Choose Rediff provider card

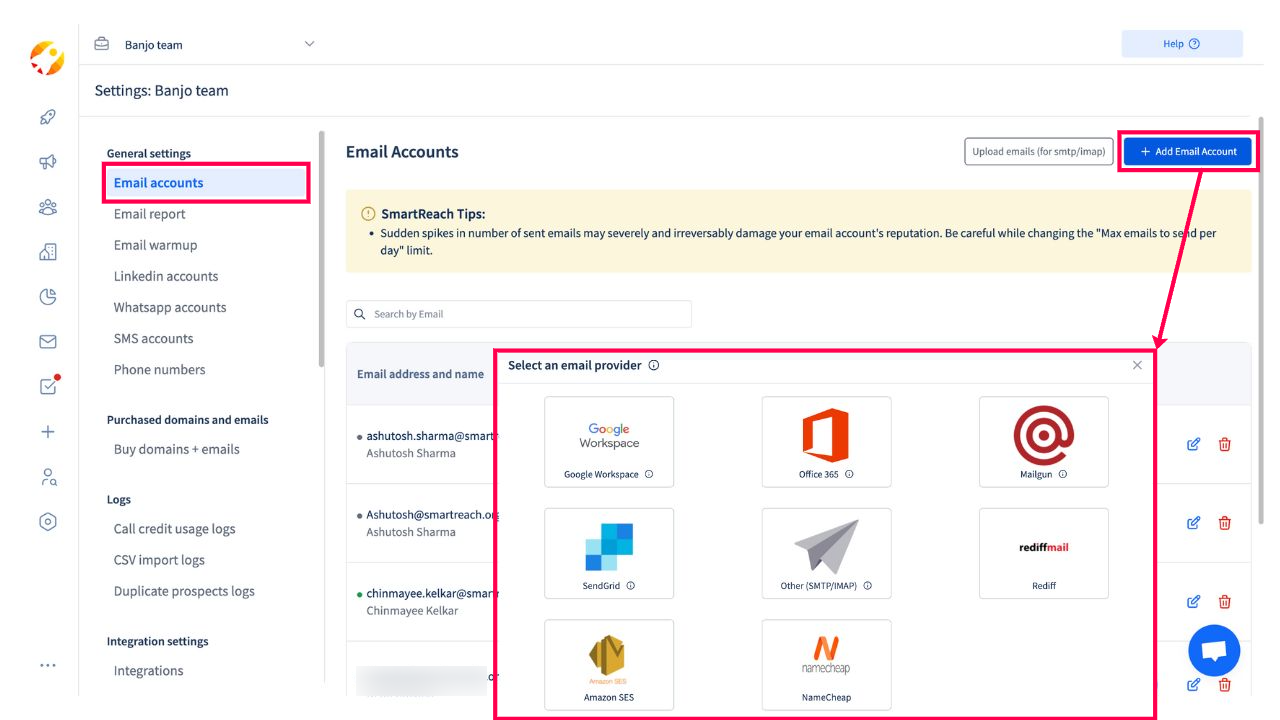[x=1043, y=553]
